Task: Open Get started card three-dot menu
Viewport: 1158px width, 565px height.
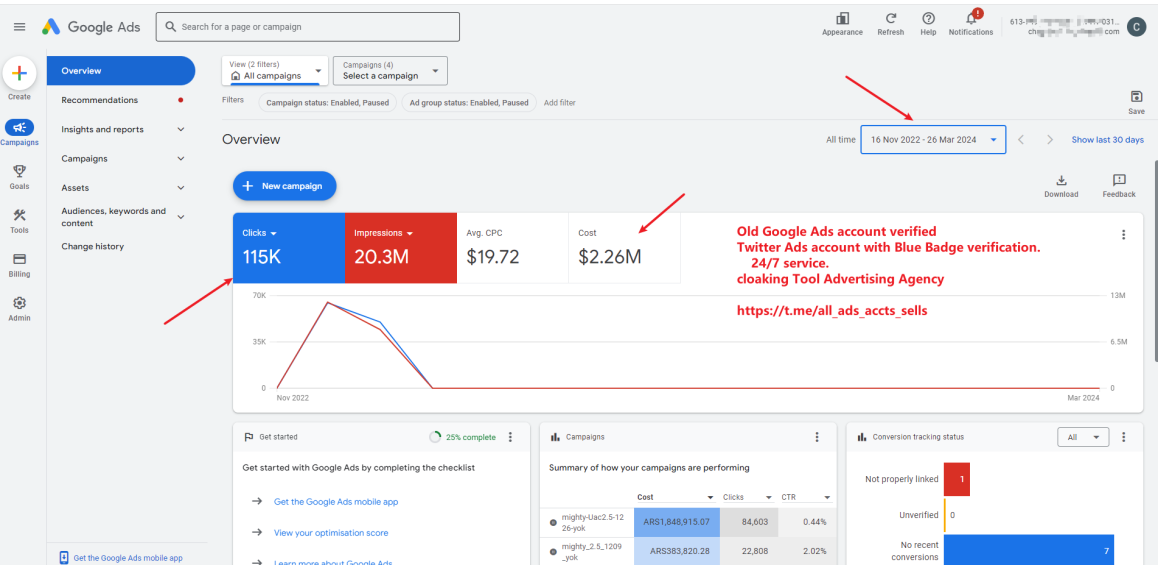Action: coord(510,437)
